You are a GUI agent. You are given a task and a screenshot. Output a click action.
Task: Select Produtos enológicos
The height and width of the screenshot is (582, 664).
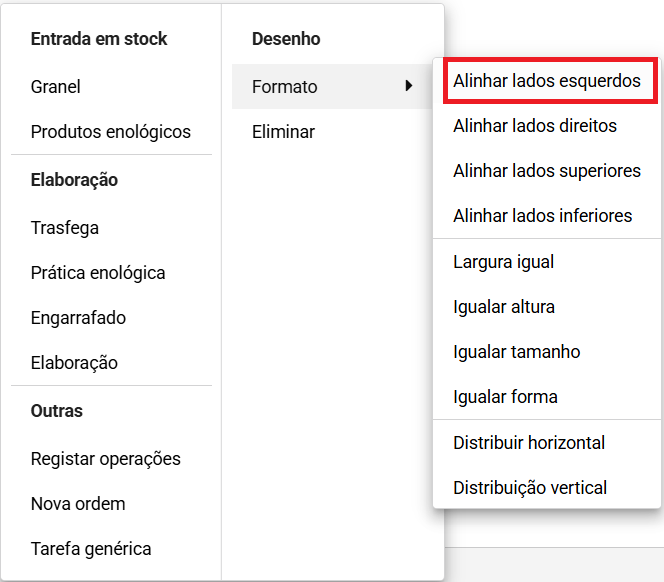pos(111,131)
